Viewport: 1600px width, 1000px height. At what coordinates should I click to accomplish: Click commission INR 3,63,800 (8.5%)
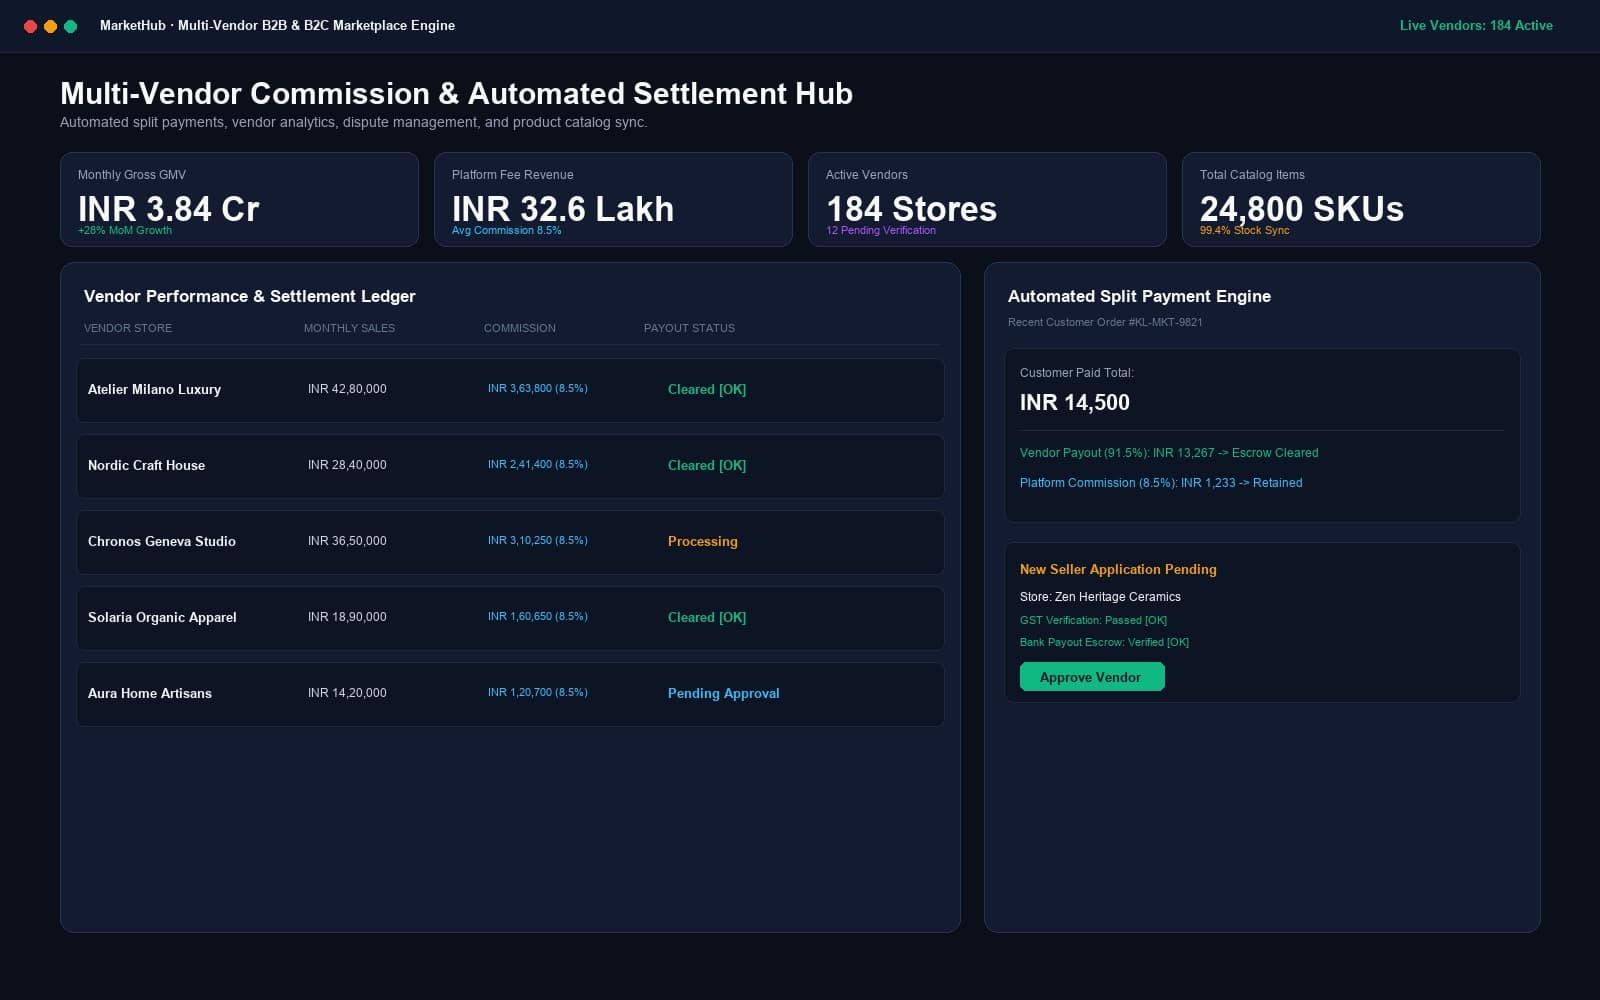pyautogui.click(x=537, y=388)
